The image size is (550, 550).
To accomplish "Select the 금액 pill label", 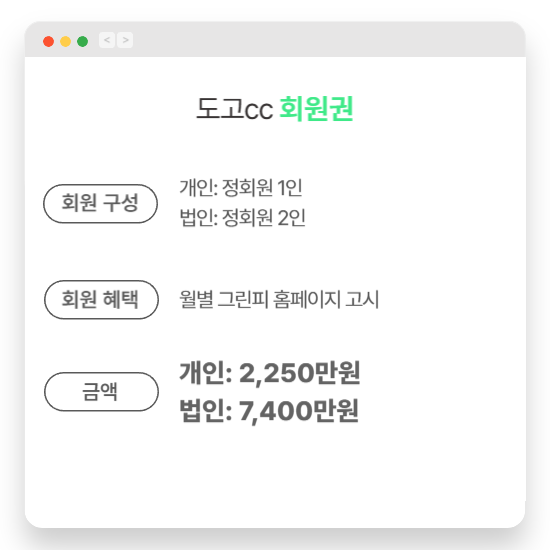I will tap(101, 391).
